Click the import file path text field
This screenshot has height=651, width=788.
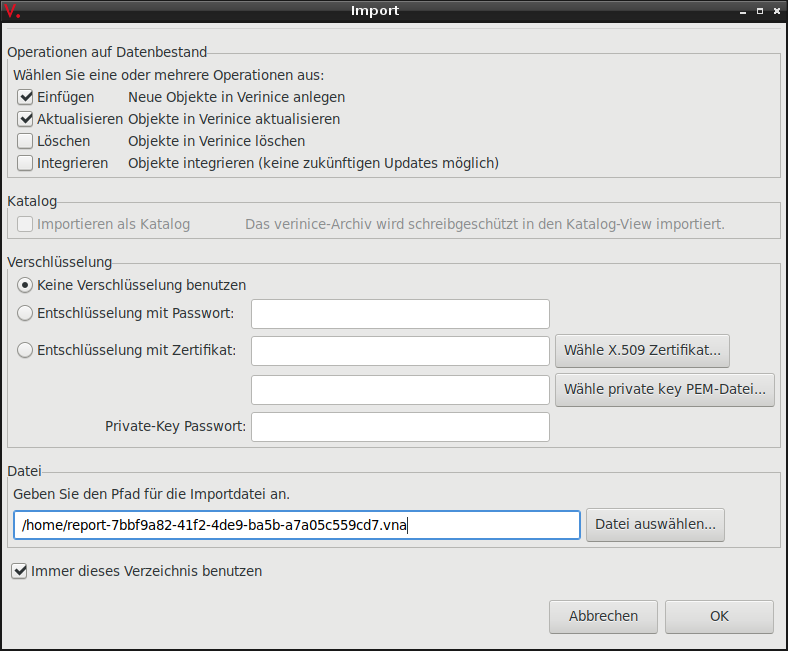(297, 525)
